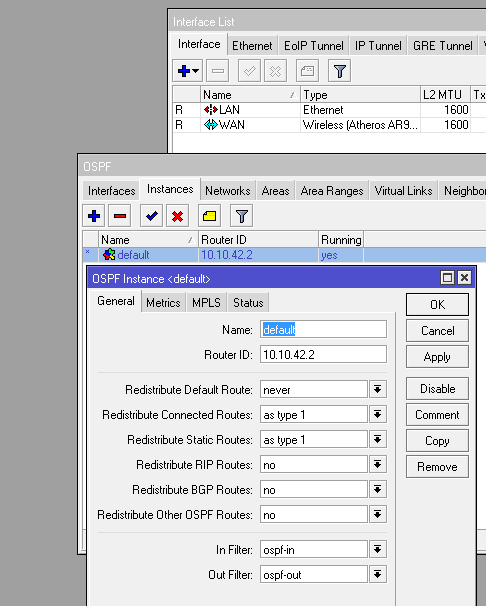Expand Redistribute Connected Routes dropdown
This screenshot has width=486, height=606.
point(377,414)
